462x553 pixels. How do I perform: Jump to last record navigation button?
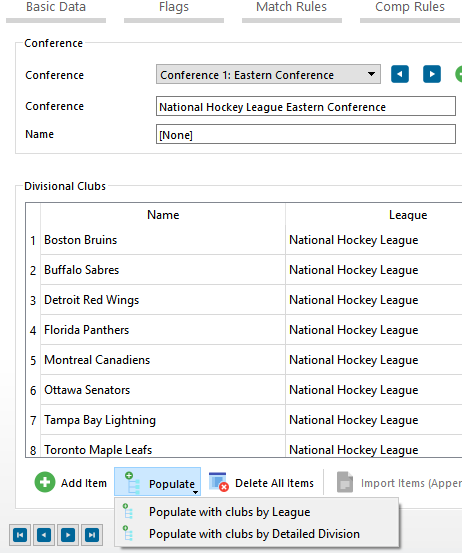click(x=92, y=535)
